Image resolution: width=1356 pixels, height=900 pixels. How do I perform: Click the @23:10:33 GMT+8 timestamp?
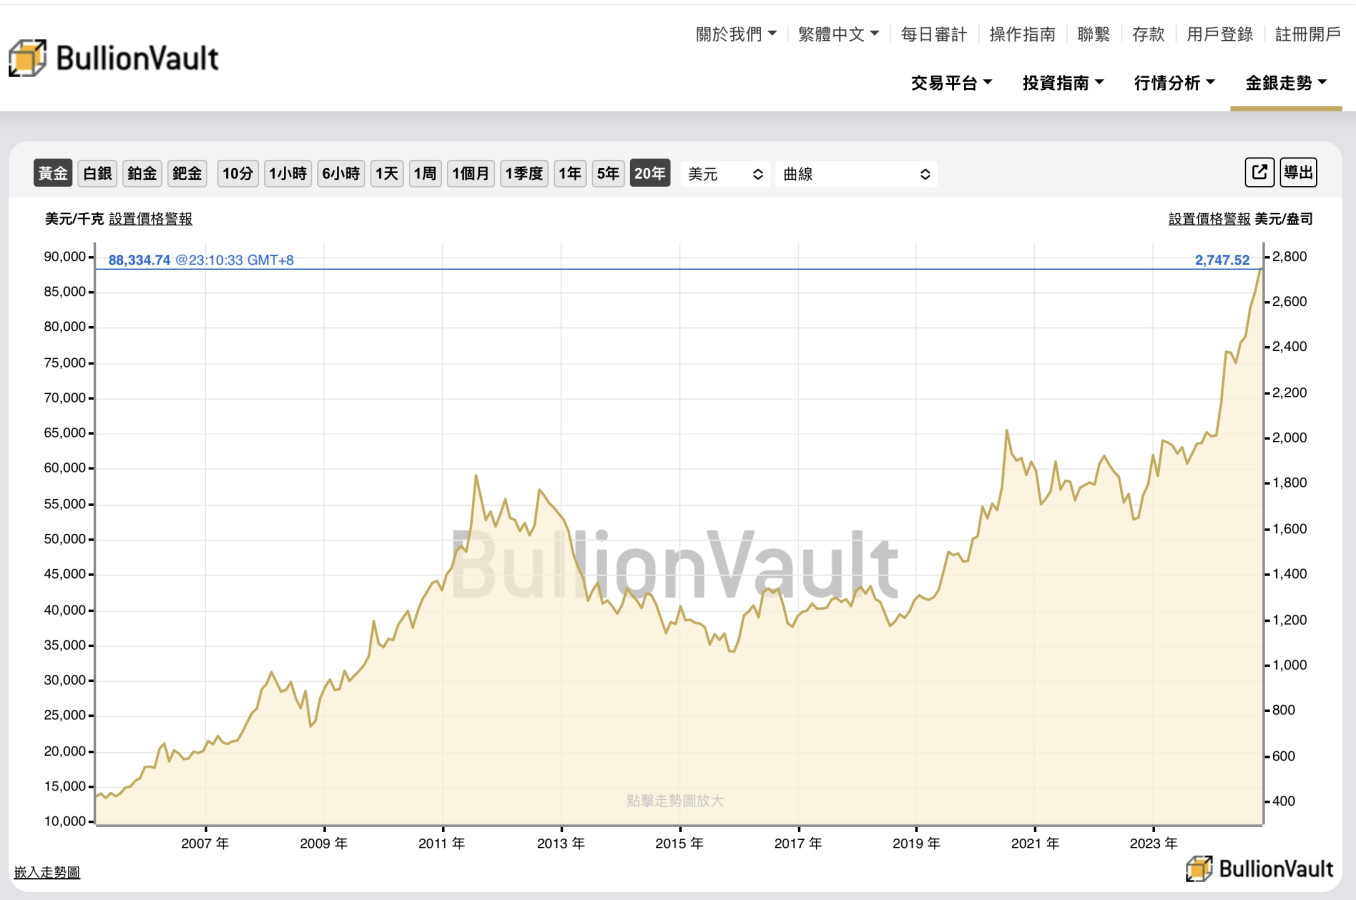[x=235, y=260]
